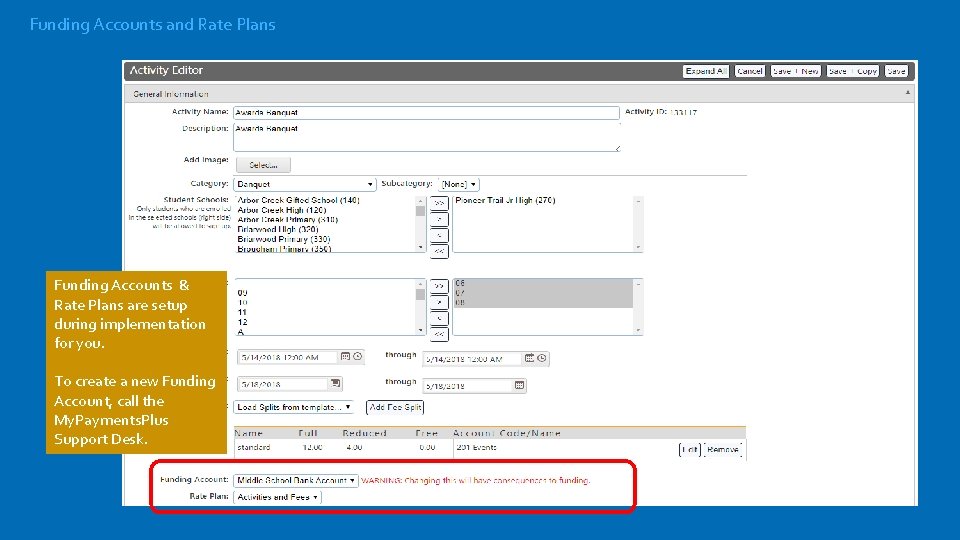Open calendar picker for through datetime 5/14/2019

(x=530, y=358)
